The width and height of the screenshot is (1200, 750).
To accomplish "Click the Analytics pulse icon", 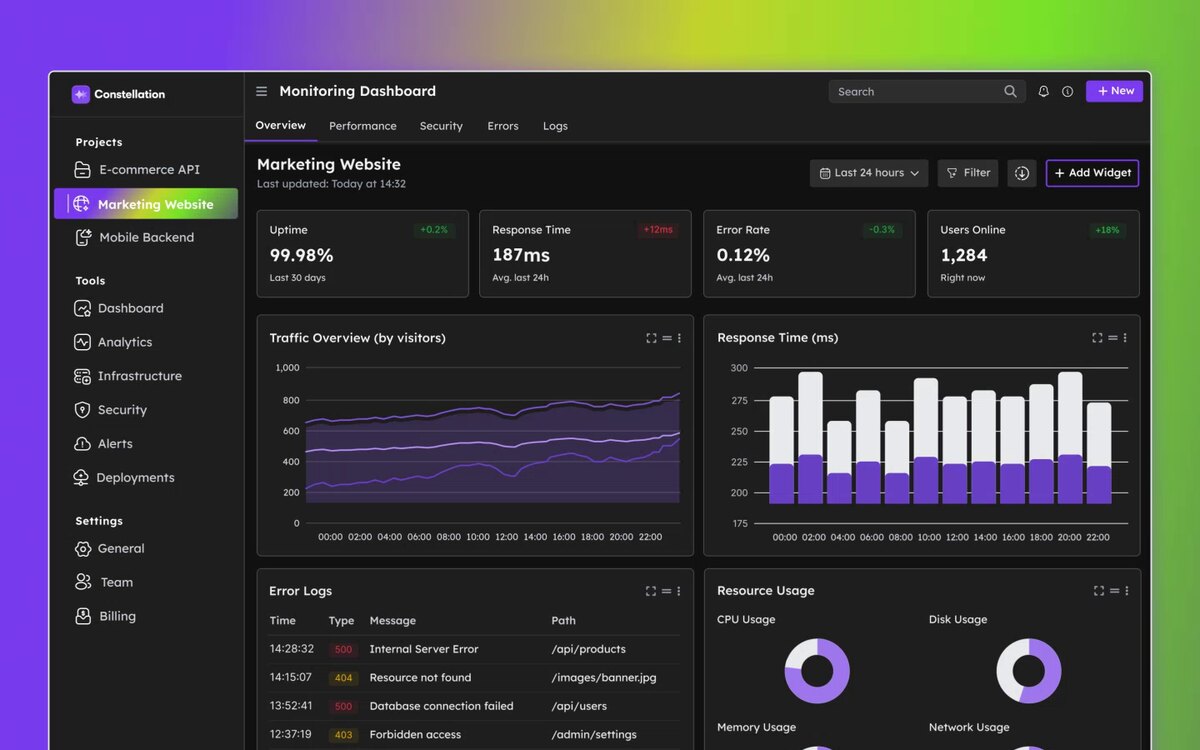I will coord(82,342).
